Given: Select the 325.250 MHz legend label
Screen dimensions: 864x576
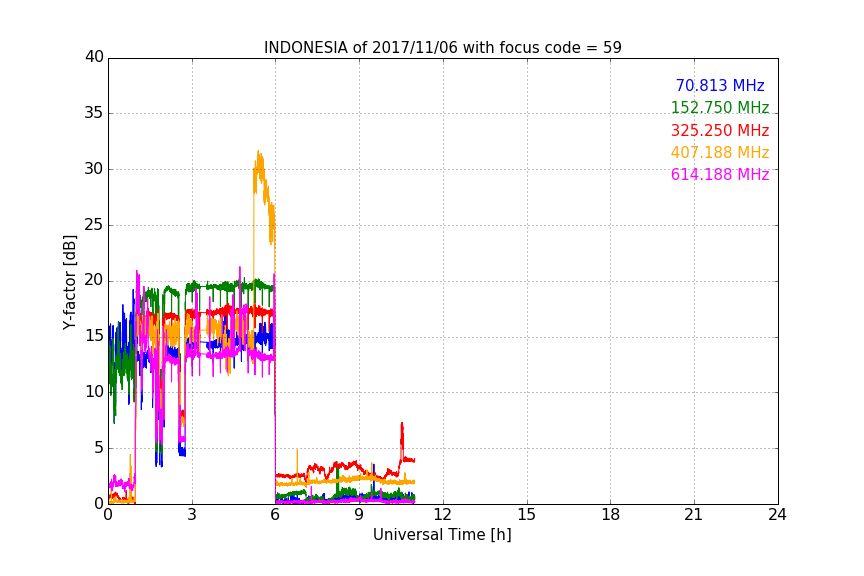Looking at the screenshot, I should 720,130.
